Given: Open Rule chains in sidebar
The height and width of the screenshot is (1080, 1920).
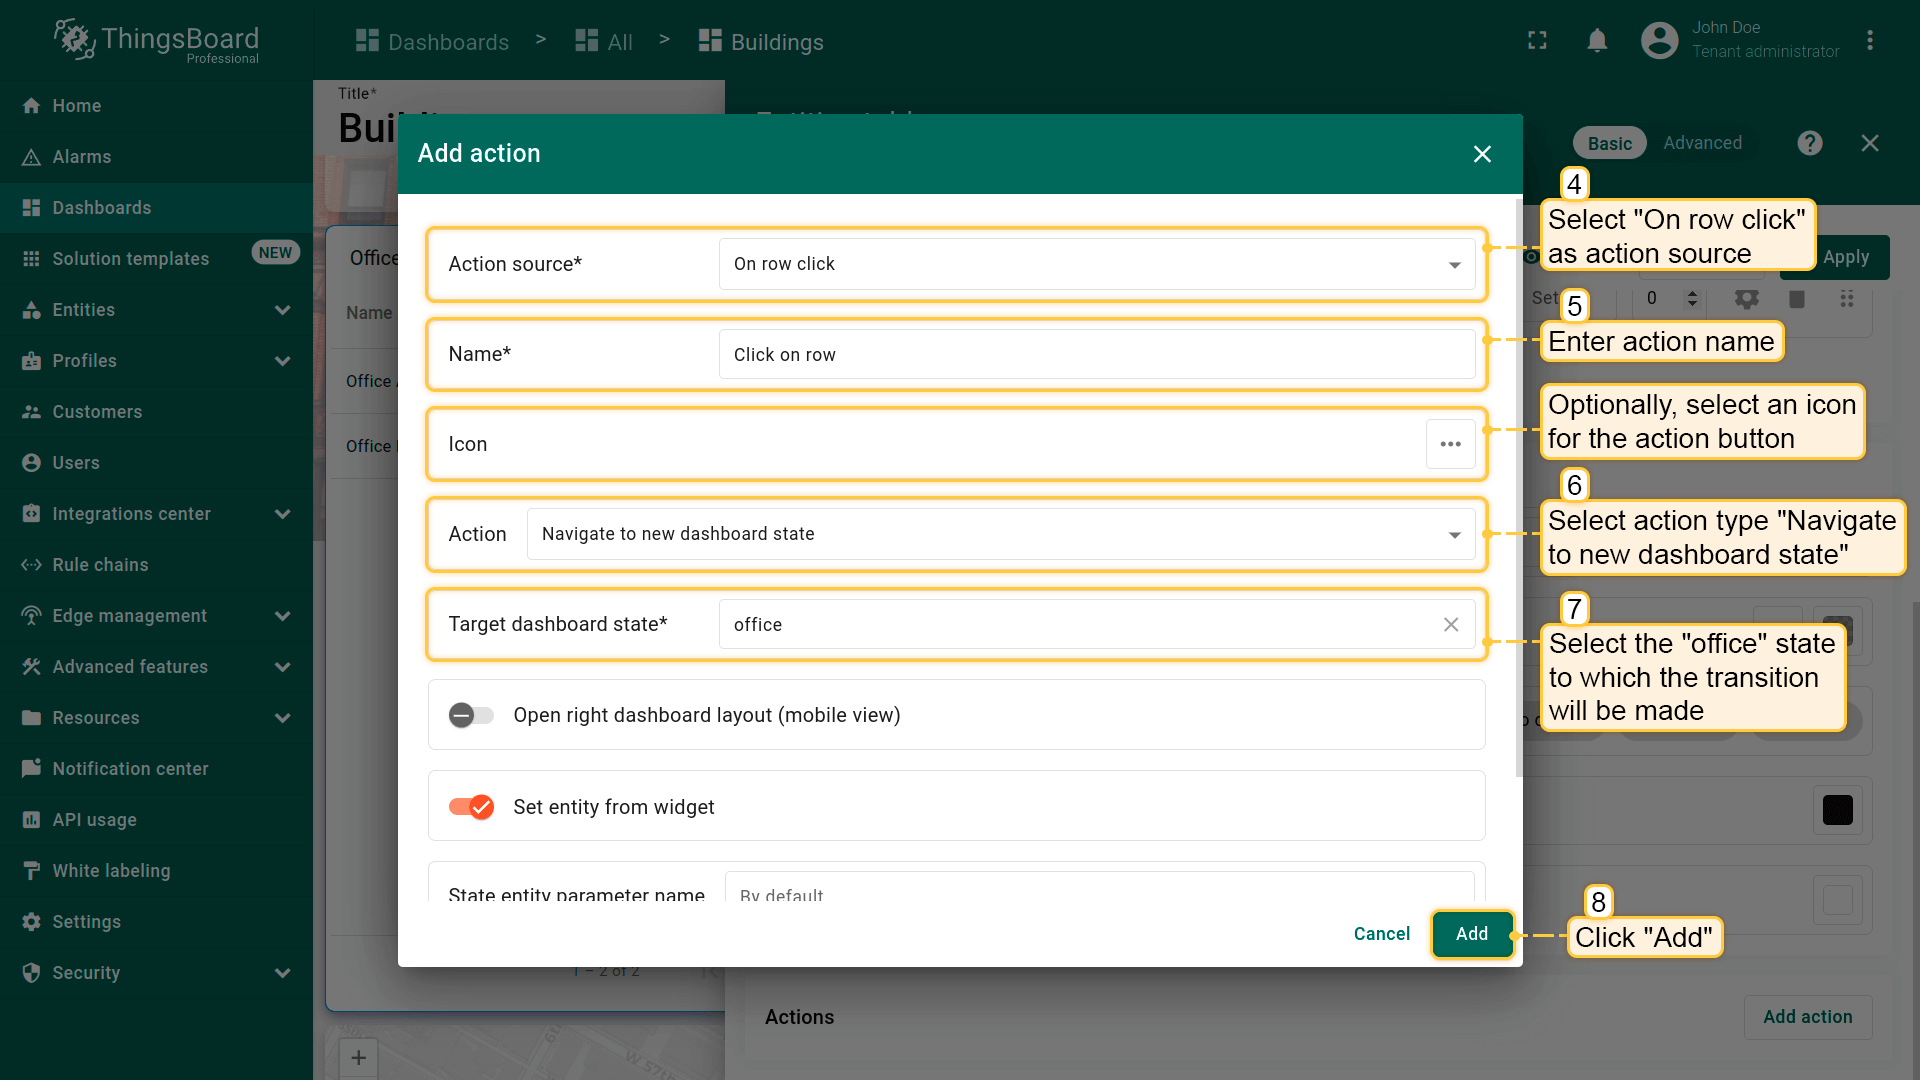Looking at the screenshot, I should (x=100, y=565).
